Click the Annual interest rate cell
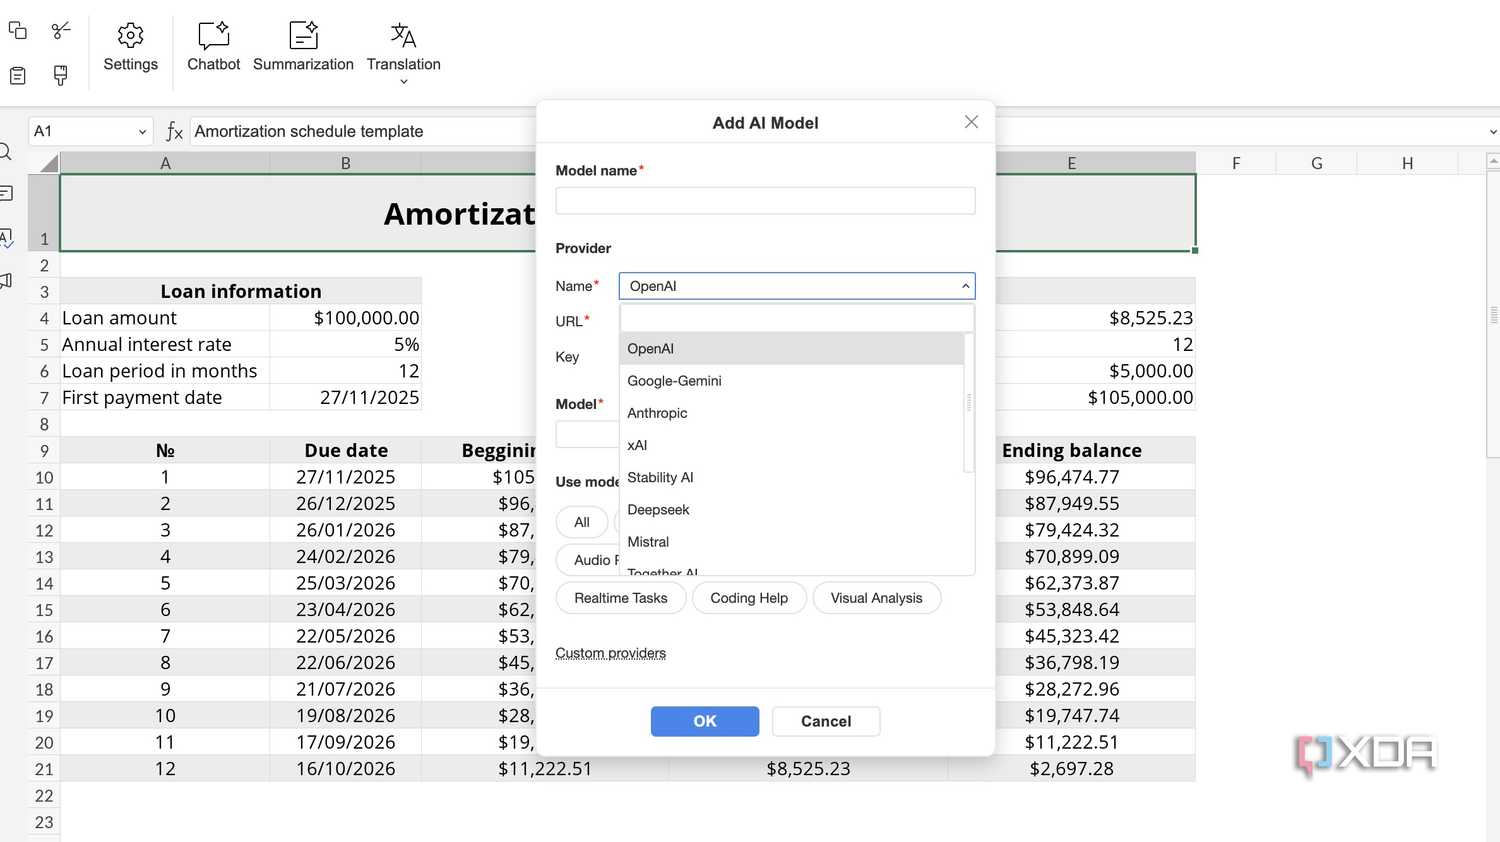This screenshot has width=1500, height=842. click(165, 344)
